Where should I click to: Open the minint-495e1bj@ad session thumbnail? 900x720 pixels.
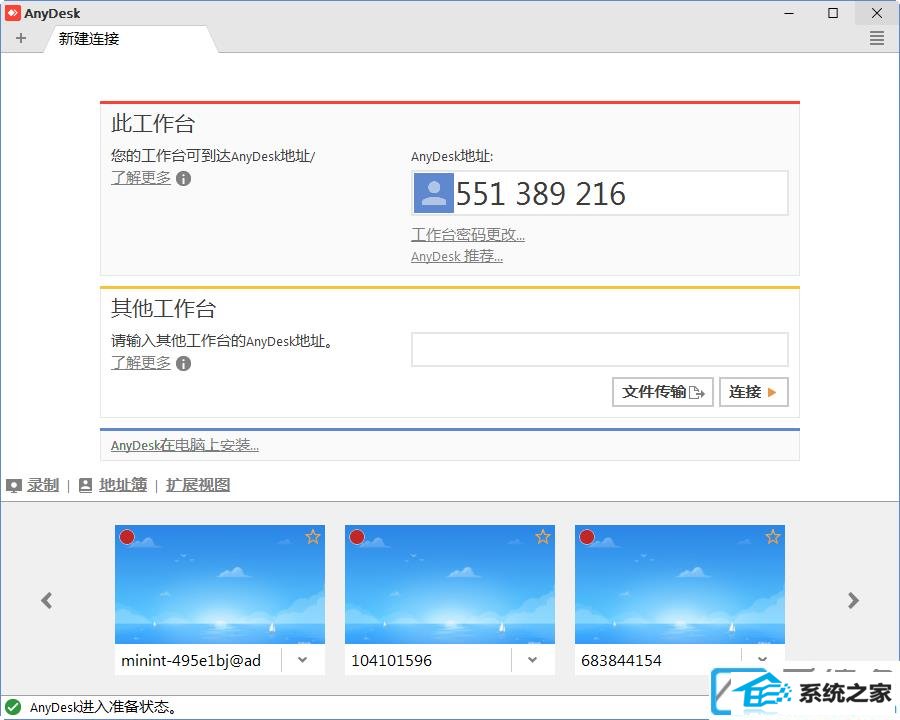click(220, 584)
